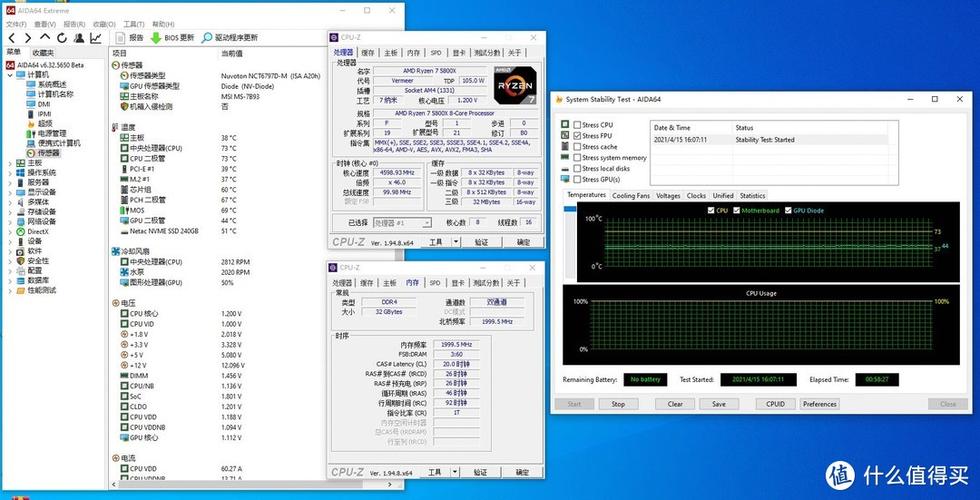The image size is (980, 500).
Task: Click the Stop button in stability test
Action: 618,404
